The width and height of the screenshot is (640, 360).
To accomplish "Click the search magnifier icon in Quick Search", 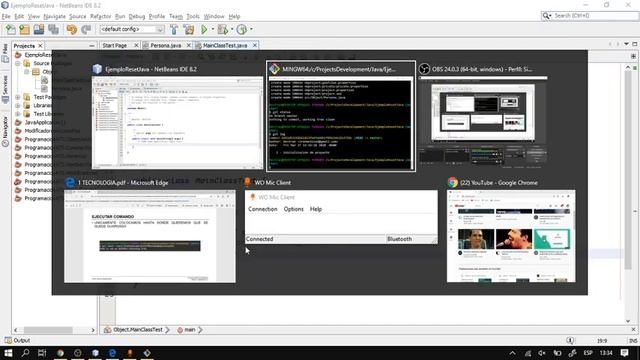I will [x=546, y=16].
